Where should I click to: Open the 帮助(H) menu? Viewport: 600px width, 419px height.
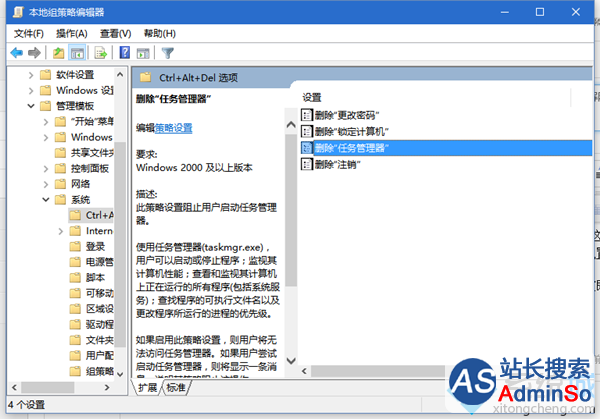[159, 34]
